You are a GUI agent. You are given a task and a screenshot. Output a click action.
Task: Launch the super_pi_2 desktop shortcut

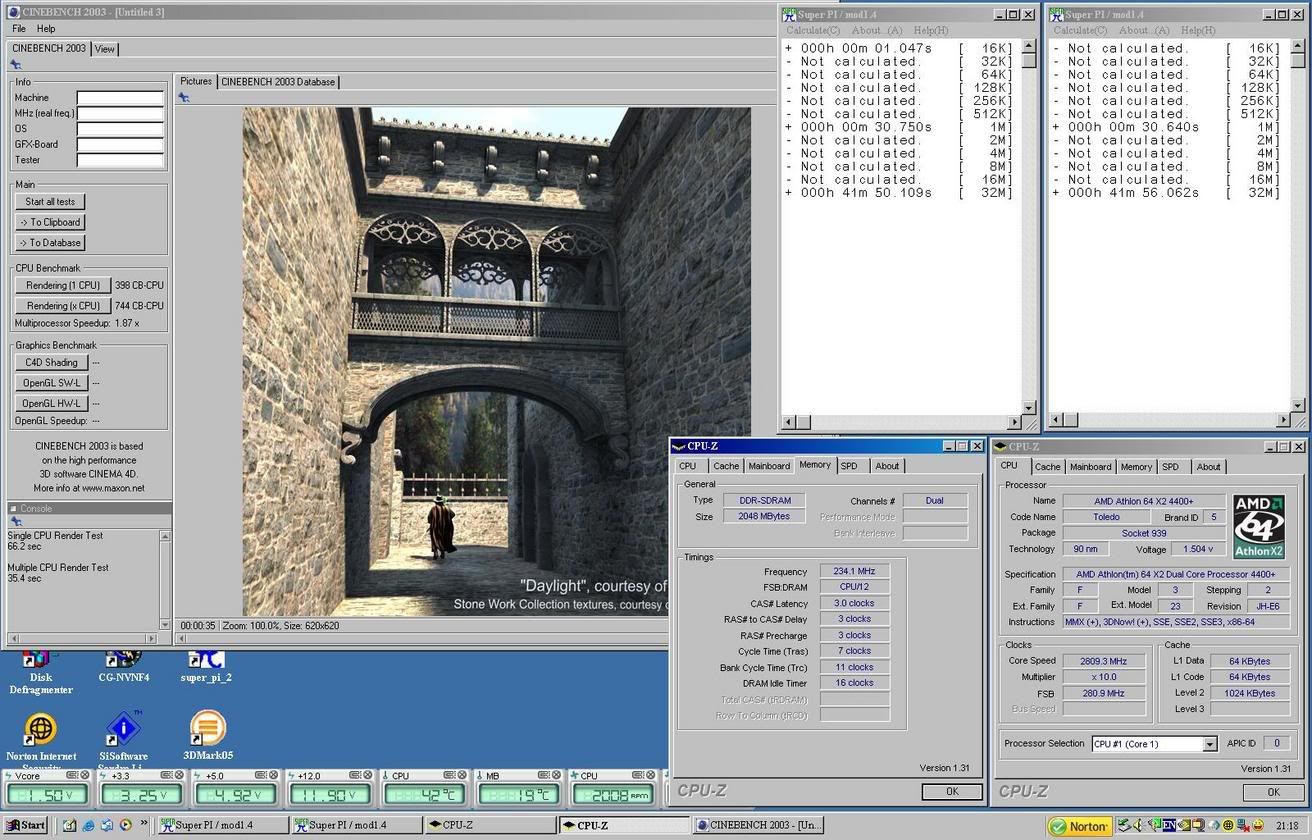(x=206, y=666)
